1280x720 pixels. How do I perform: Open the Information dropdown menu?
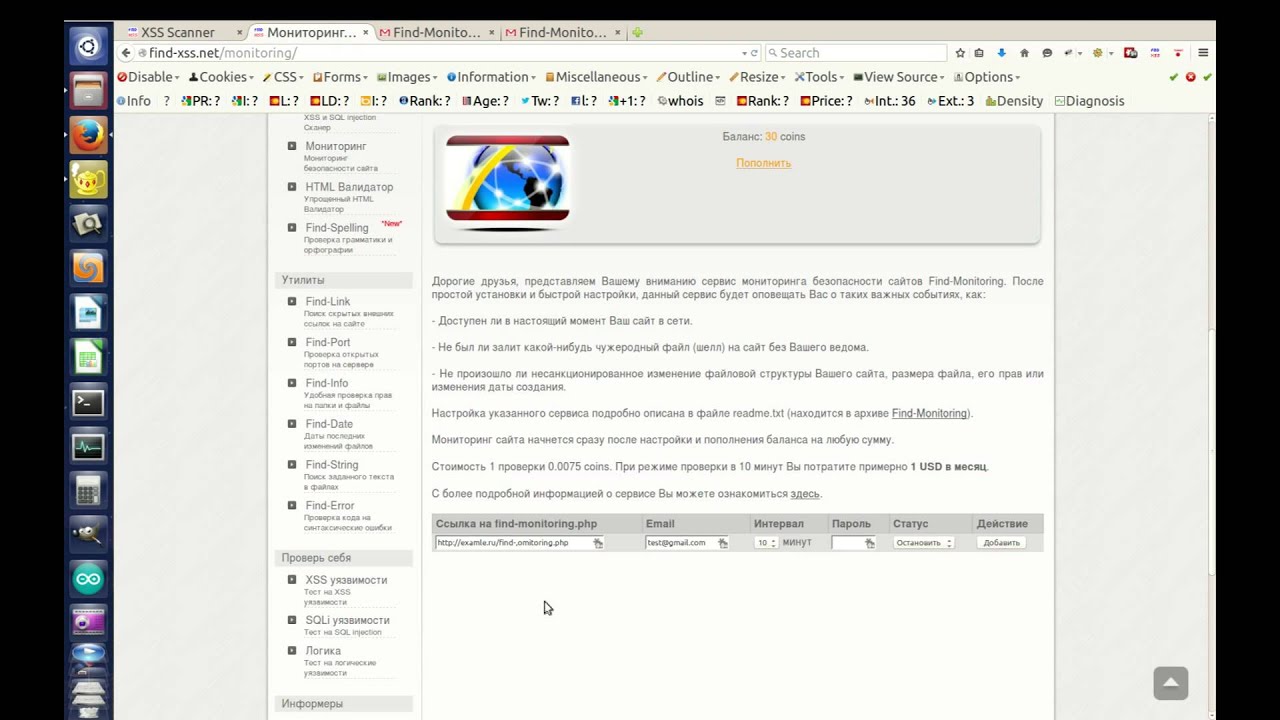tap(492, 77)
